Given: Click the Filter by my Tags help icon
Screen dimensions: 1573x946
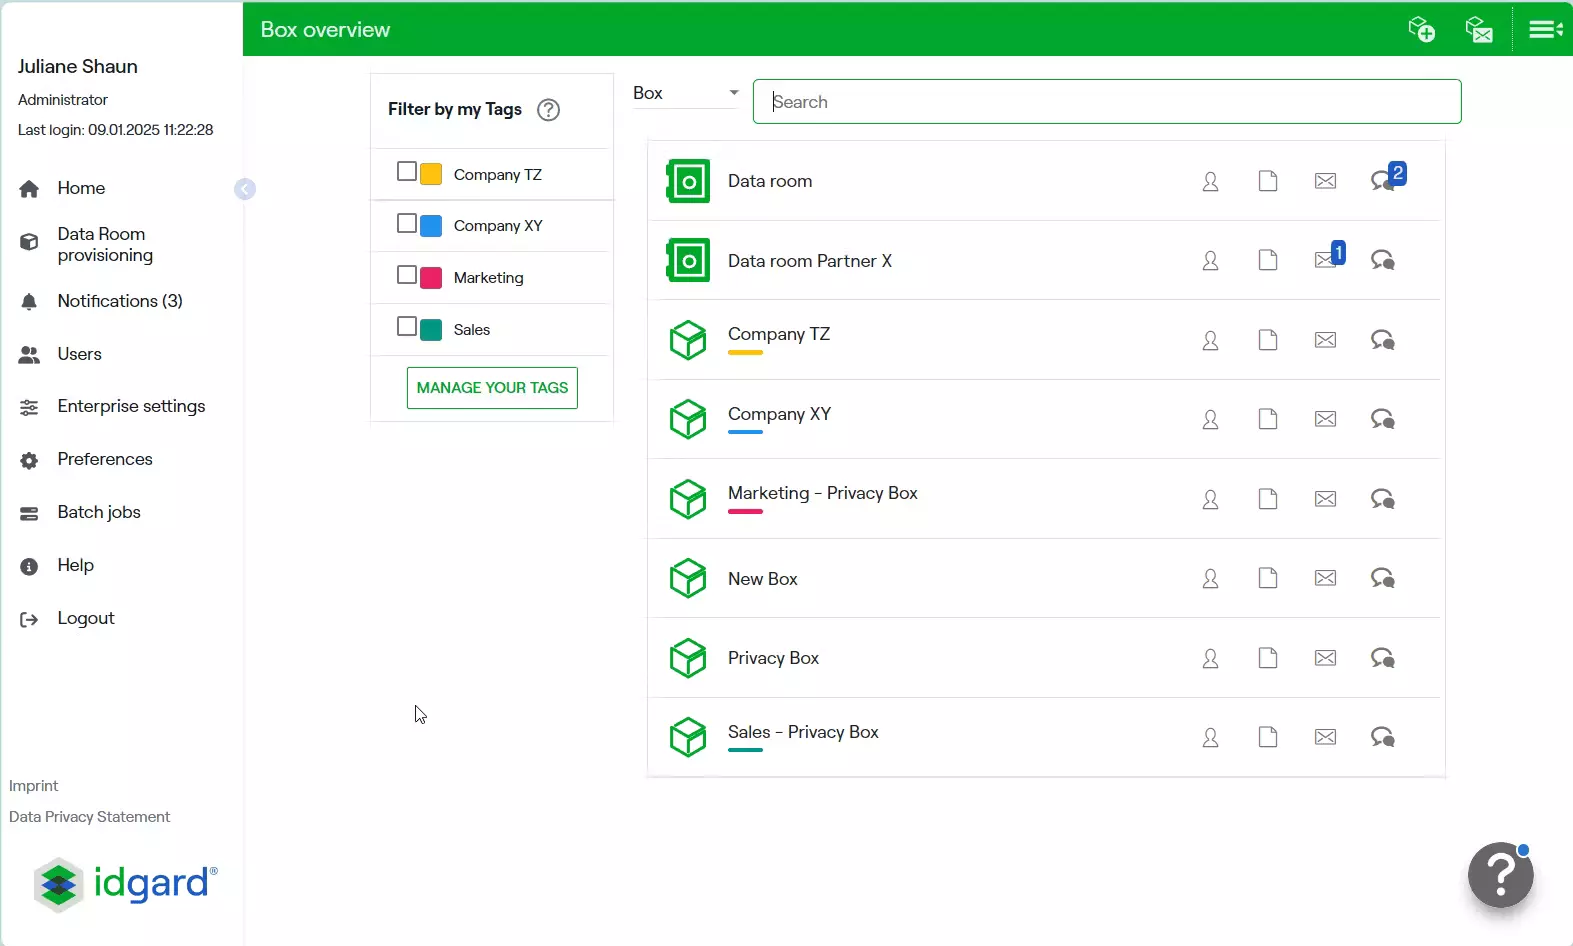Looking at the screenshot, I should [x=548, y=110].
